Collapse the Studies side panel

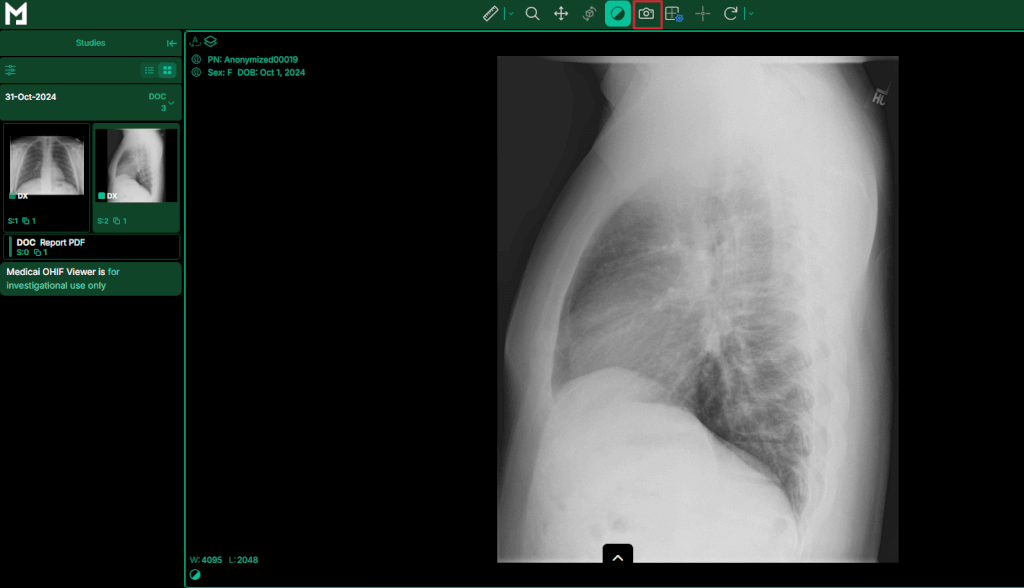coord(172,43)
